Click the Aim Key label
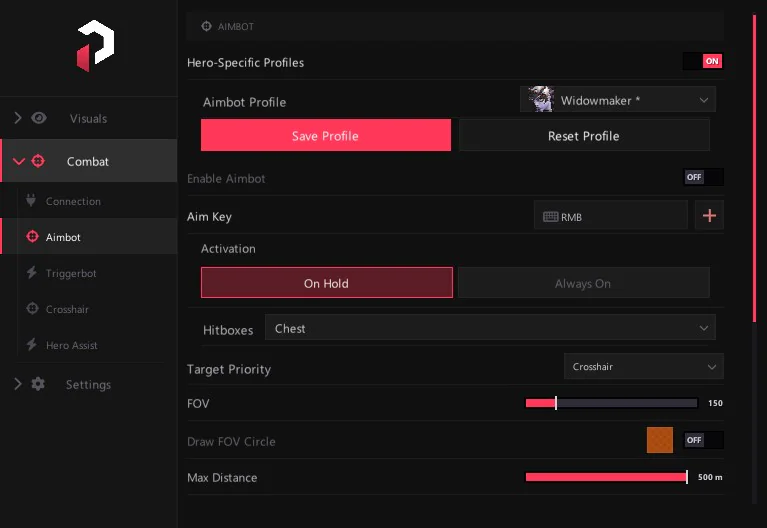Image resolution: width=767 pixels, height=528 pixels. click(x=209, y=217)
